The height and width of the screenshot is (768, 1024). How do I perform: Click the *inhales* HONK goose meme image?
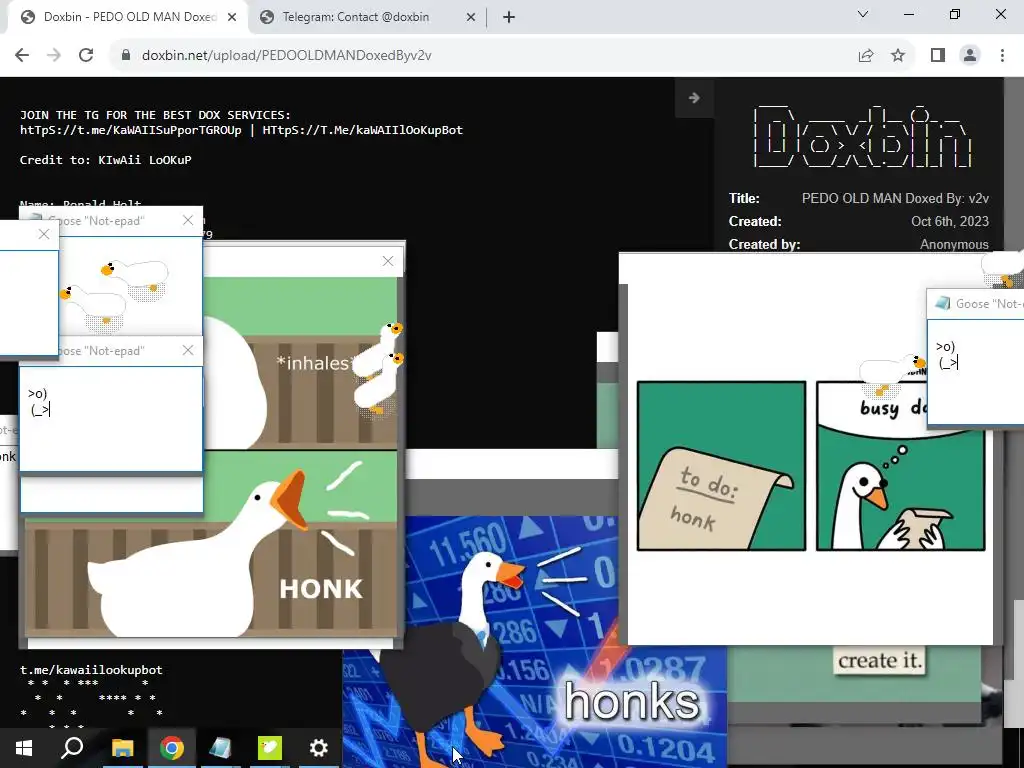coord(211,457)
